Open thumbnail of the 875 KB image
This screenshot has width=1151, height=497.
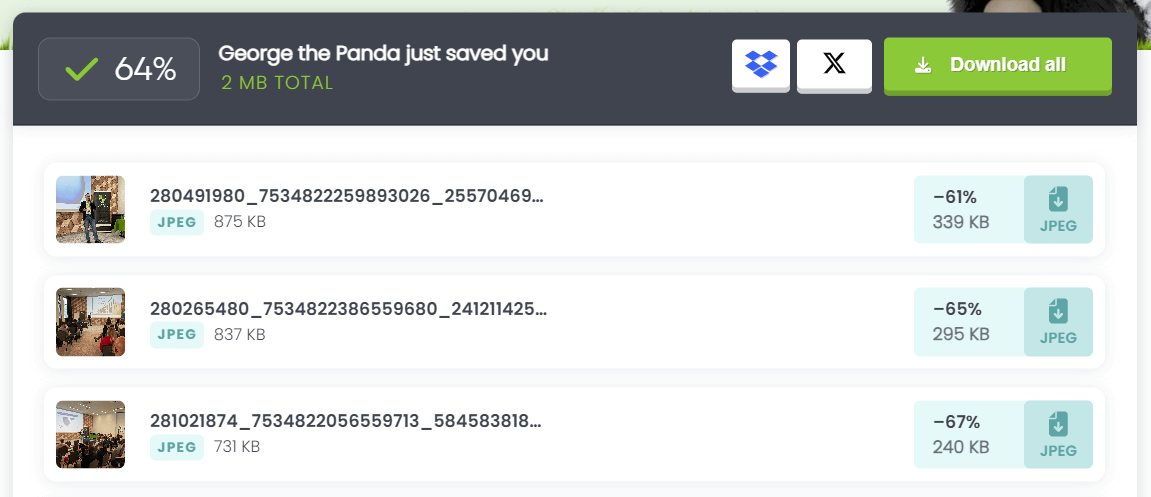point(91,210)
